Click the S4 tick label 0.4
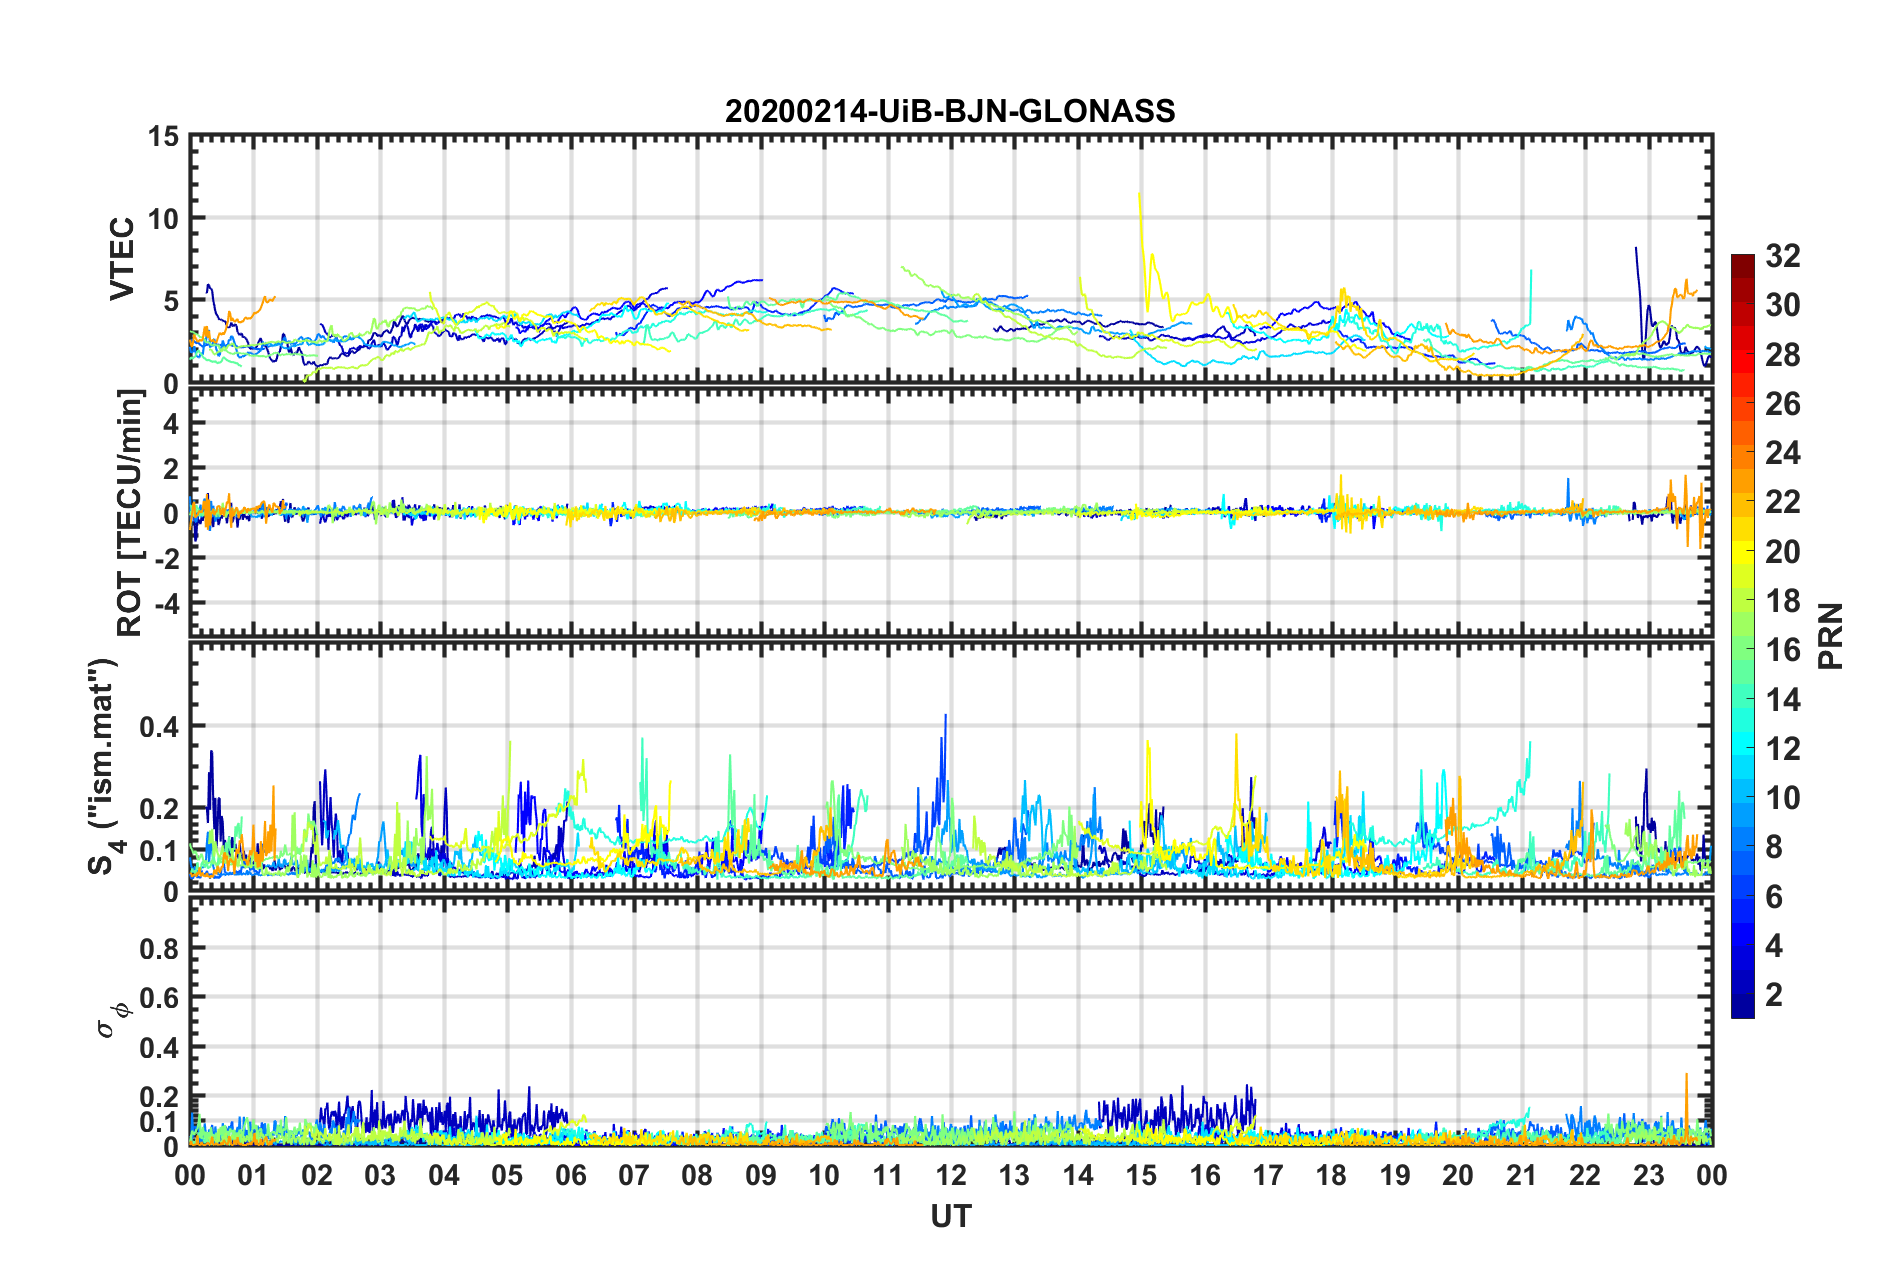The width and height of the screenshot is (1902, 1272). [160, 727]
